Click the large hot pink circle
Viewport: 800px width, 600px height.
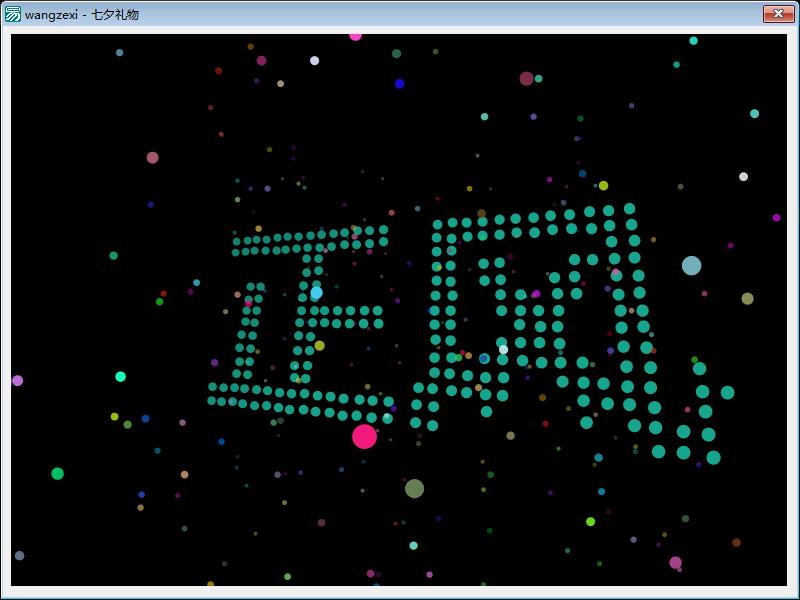[x=364, y=437]
